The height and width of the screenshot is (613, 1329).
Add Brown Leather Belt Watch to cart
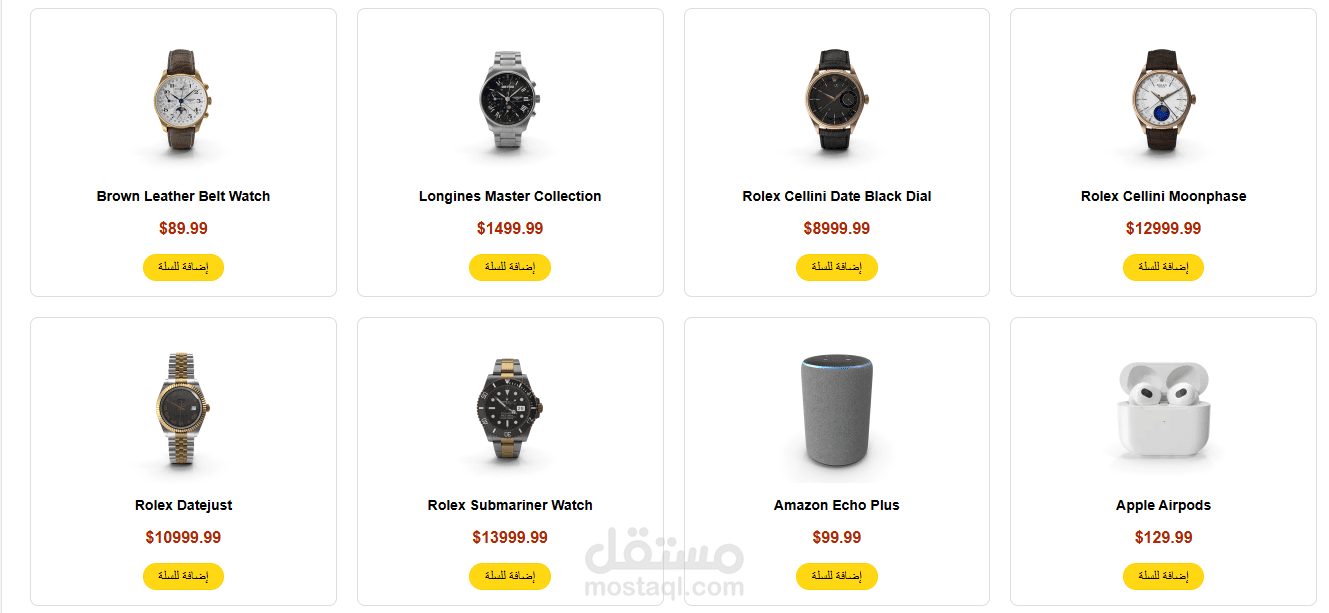click(183, 267)
